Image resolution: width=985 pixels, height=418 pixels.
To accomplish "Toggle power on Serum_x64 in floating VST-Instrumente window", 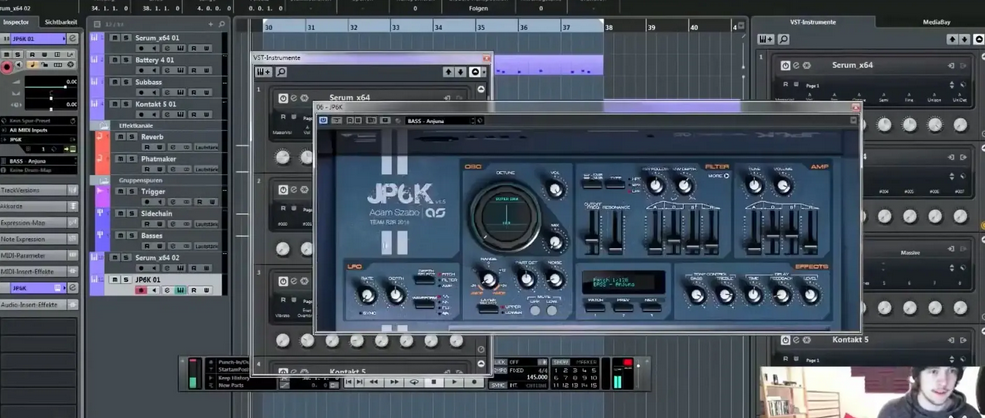I will [283, 98].
